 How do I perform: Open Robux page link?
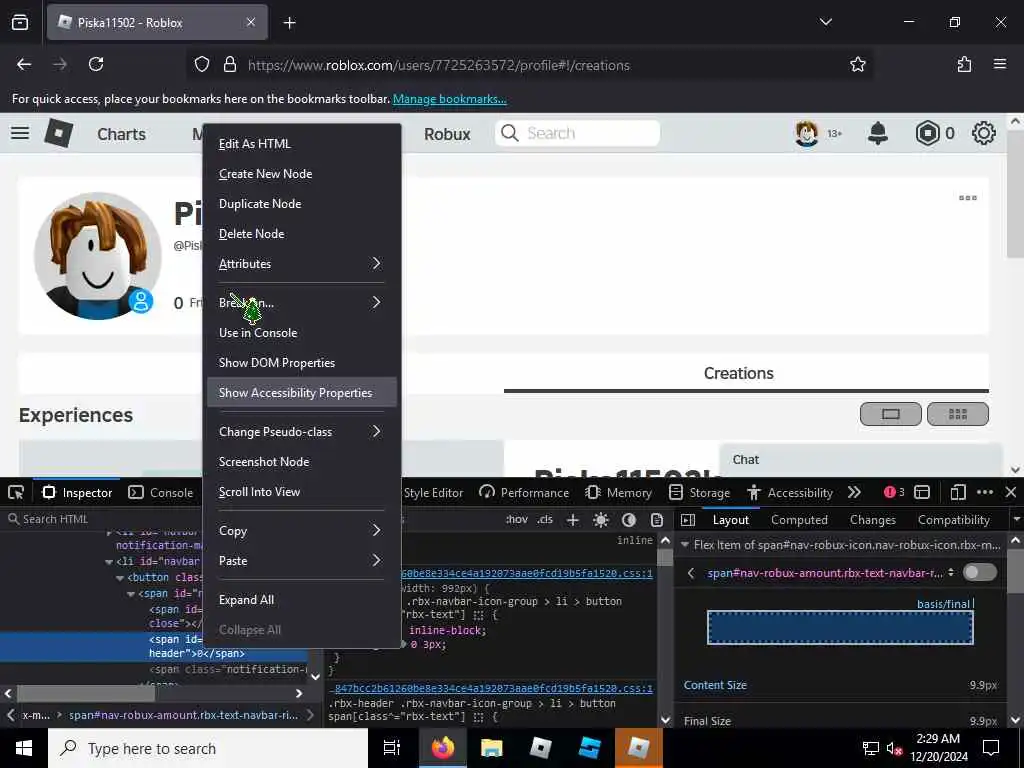(x=447, y=134)
